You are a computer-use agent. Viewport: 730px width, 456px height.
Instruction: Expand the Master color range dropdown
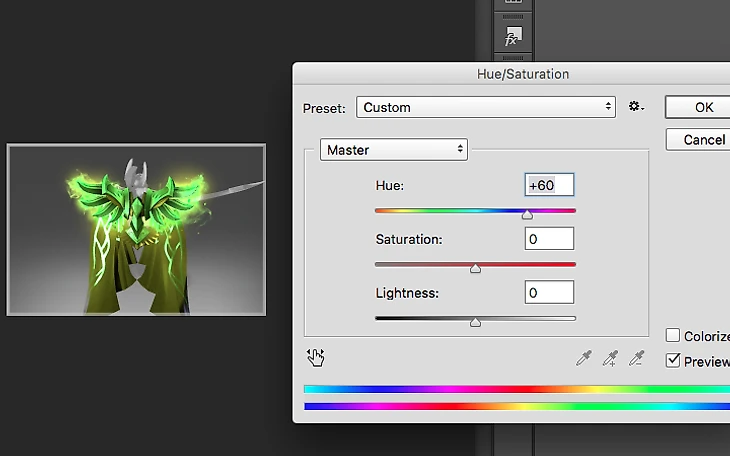point(393,150)
